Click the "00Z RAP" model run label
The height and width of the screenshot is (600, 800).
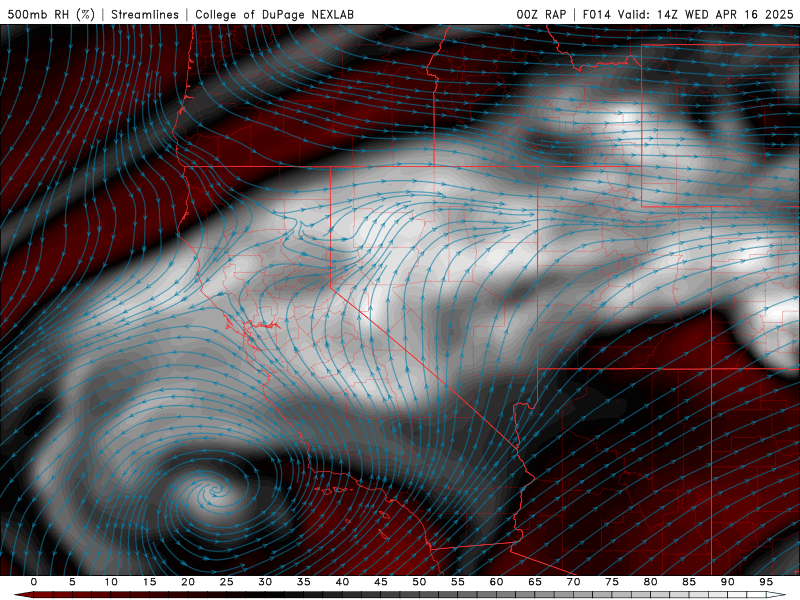pos(541,14)
